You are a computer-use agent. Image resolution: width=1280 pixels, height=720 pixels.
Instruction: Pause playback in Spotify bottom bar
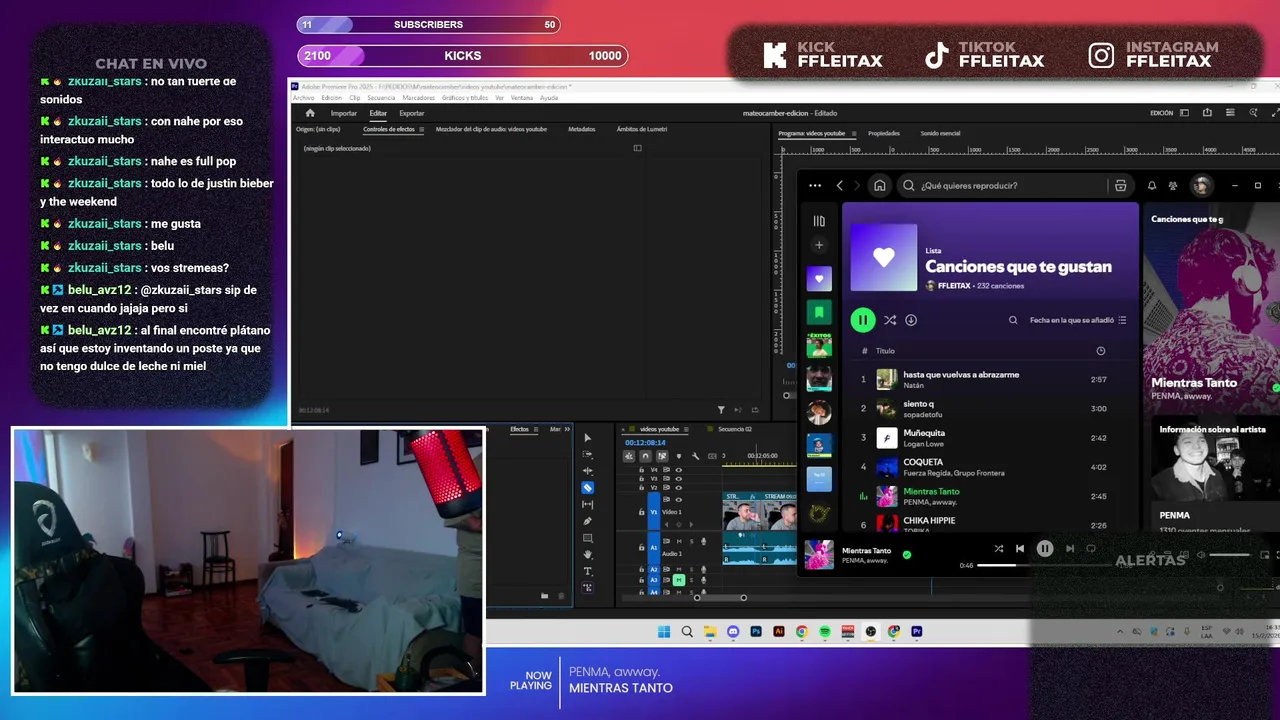[1045, 548]
